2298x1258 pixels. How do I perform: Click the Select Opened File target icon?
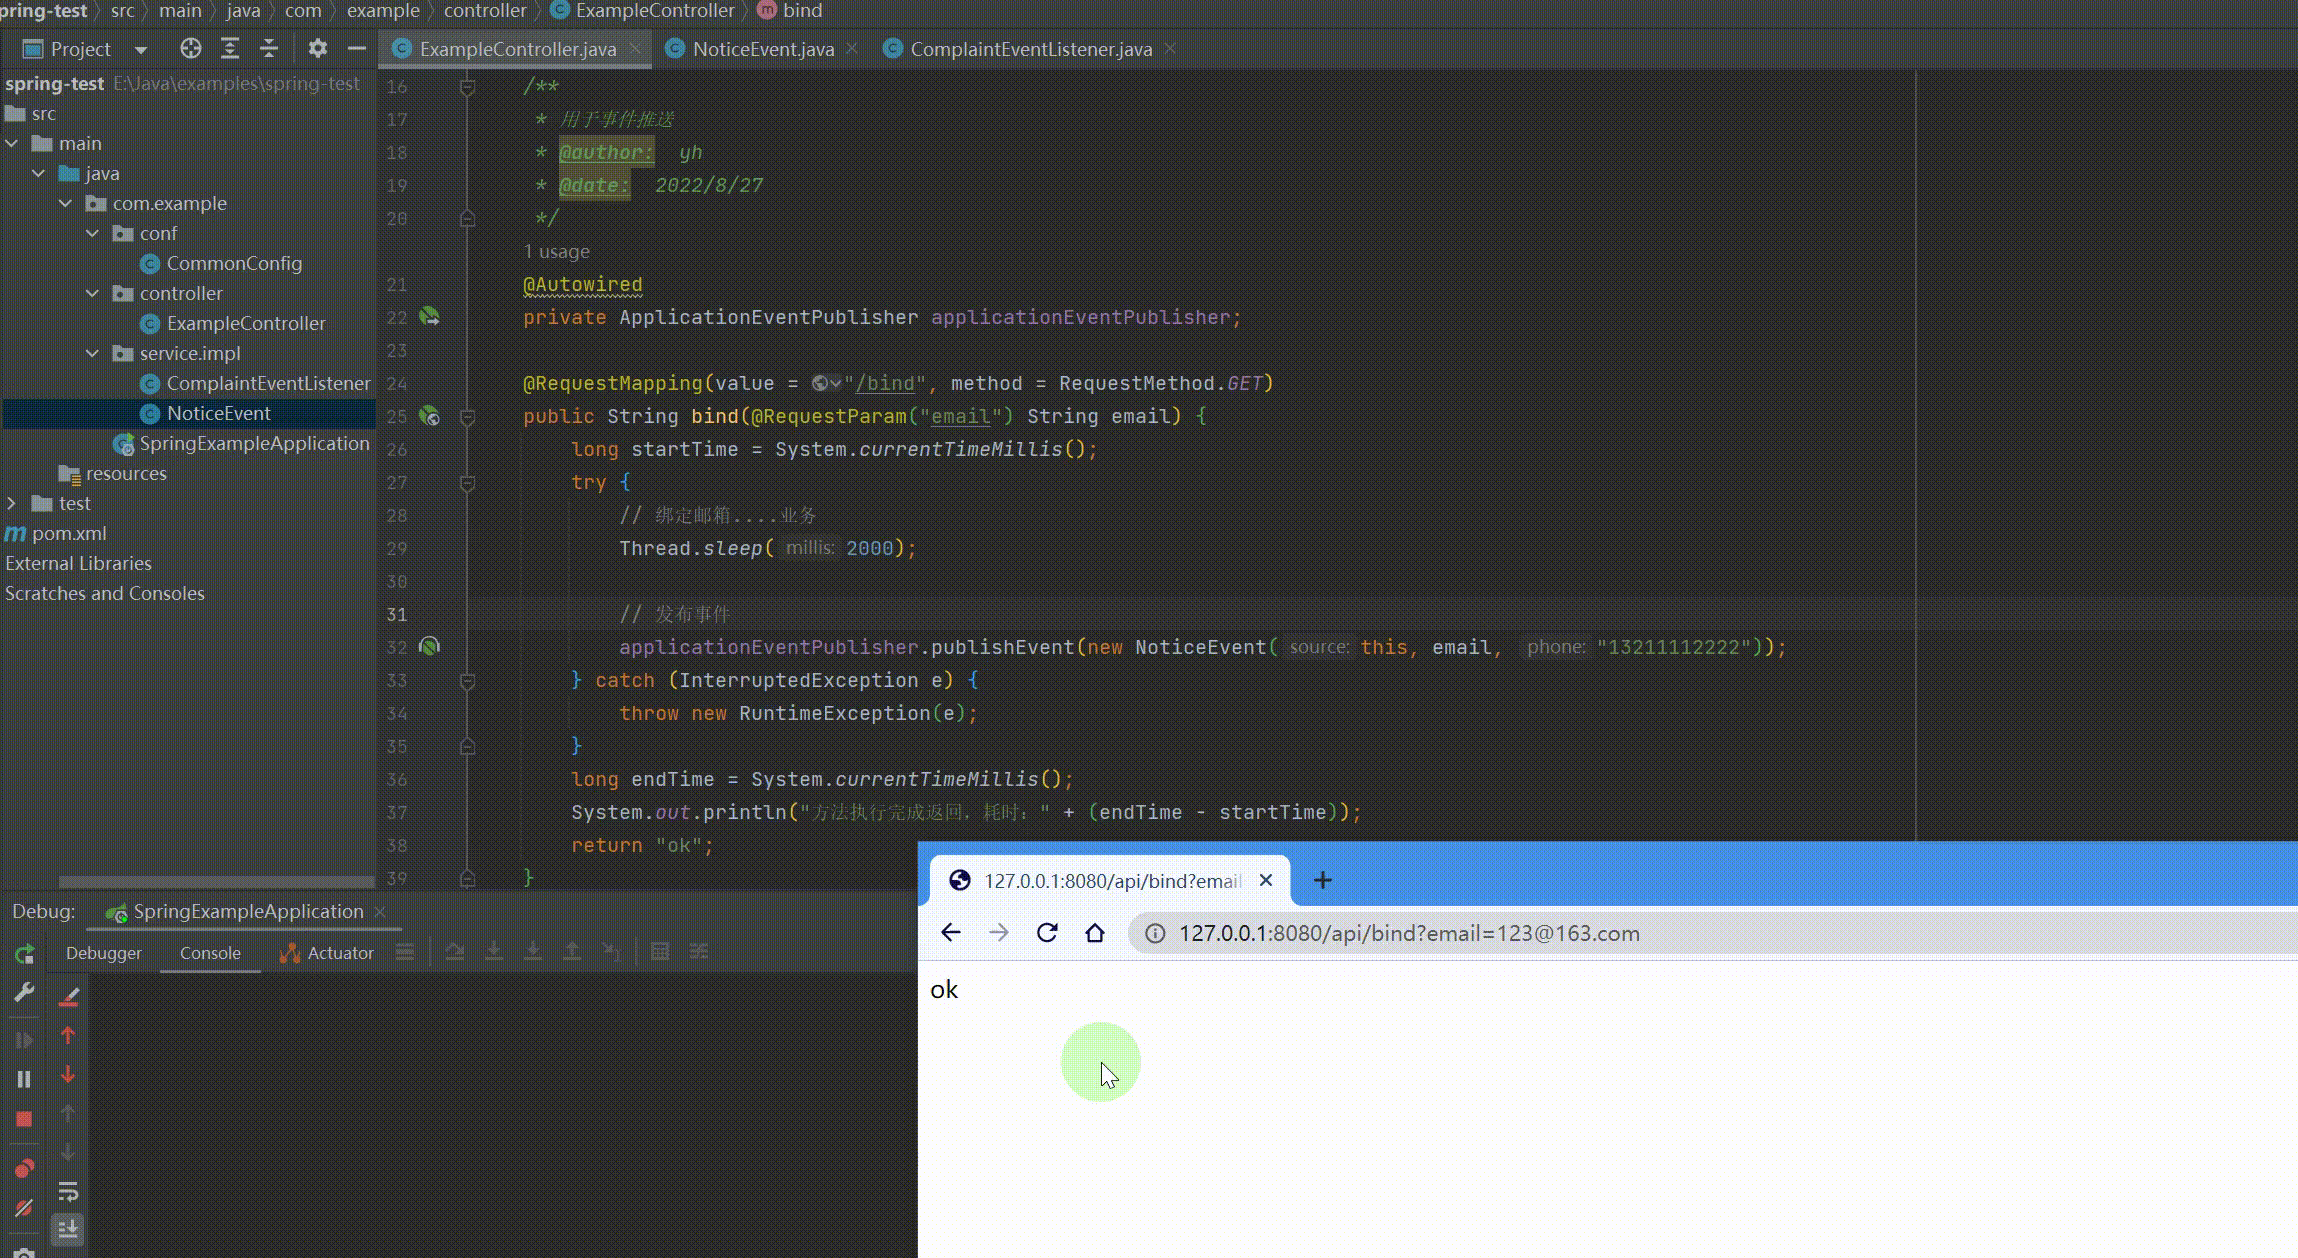(x=190, y=49)
